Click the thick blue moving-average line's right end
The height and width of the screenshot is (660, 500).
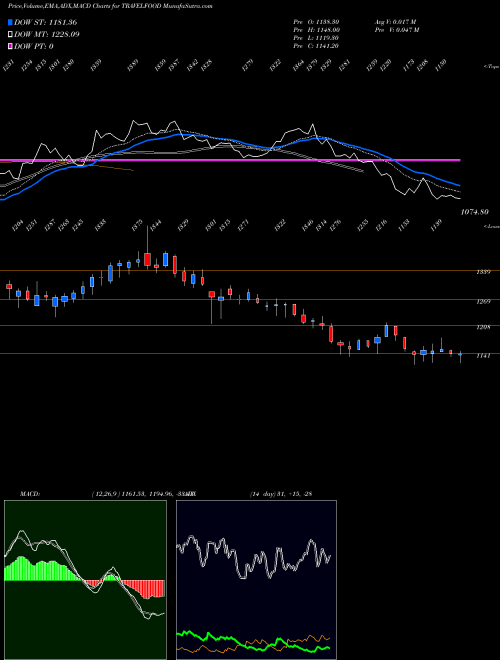pyautogui.click(x=458, y=185)
